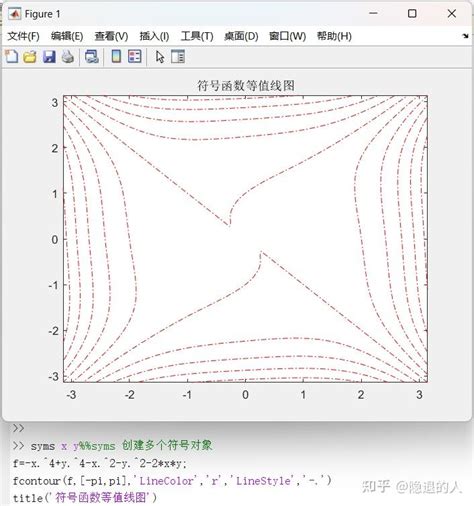The height and width of the screenshot is (506, 474).
Task: Select the x-axis tick label -2
Action: 129,395
